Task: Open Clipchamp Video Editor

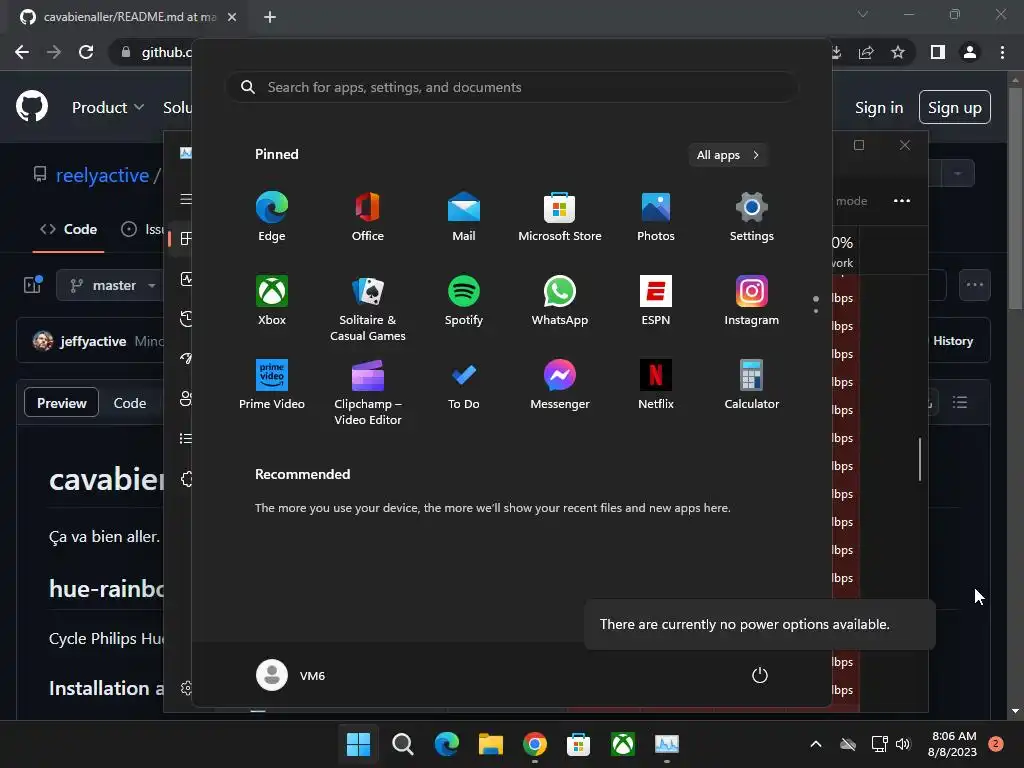Action: pyautogui.click(x=368, y=393)
